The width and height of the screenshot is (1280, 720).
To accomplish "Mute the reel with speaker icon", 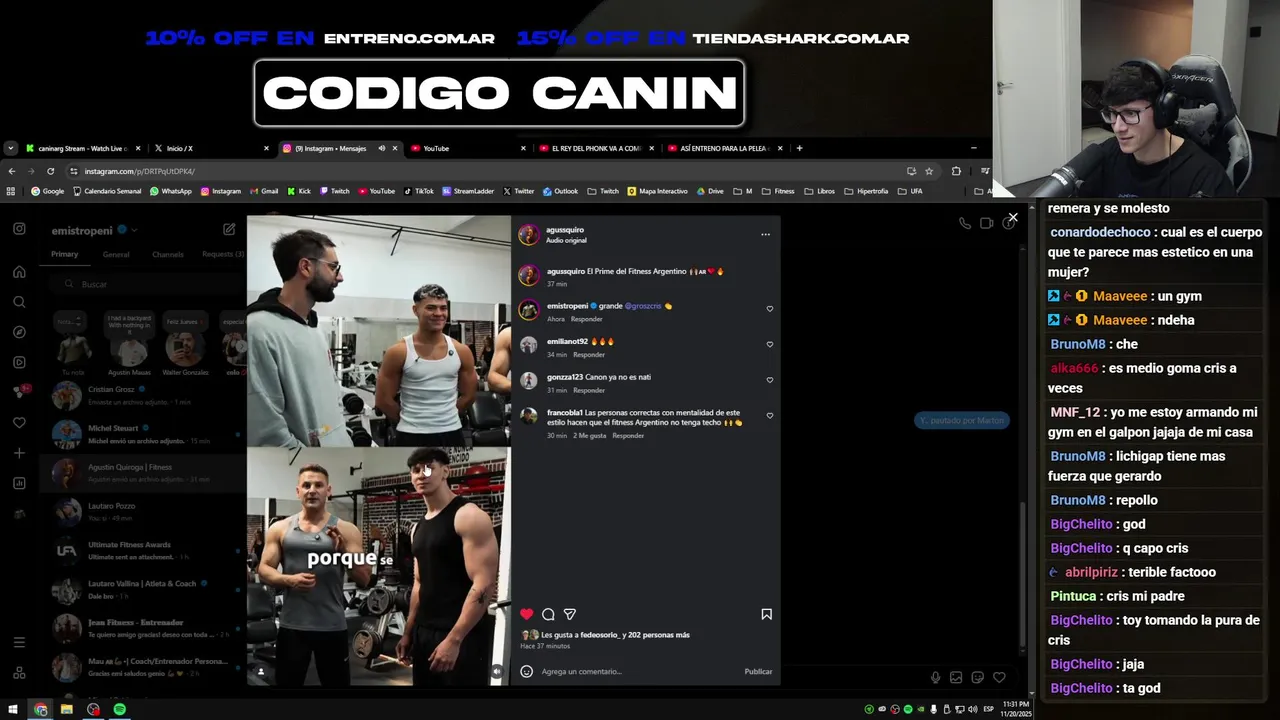I will 497,672.
